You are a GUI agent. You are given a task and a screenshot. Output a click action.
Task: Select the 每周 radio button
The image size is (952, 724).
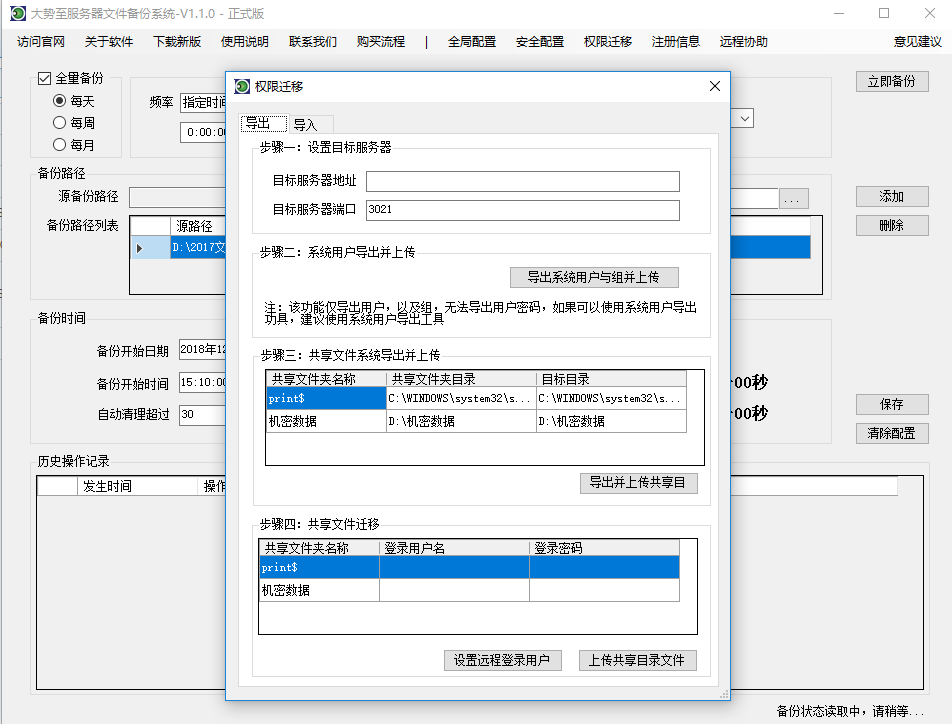coord(60,123)
